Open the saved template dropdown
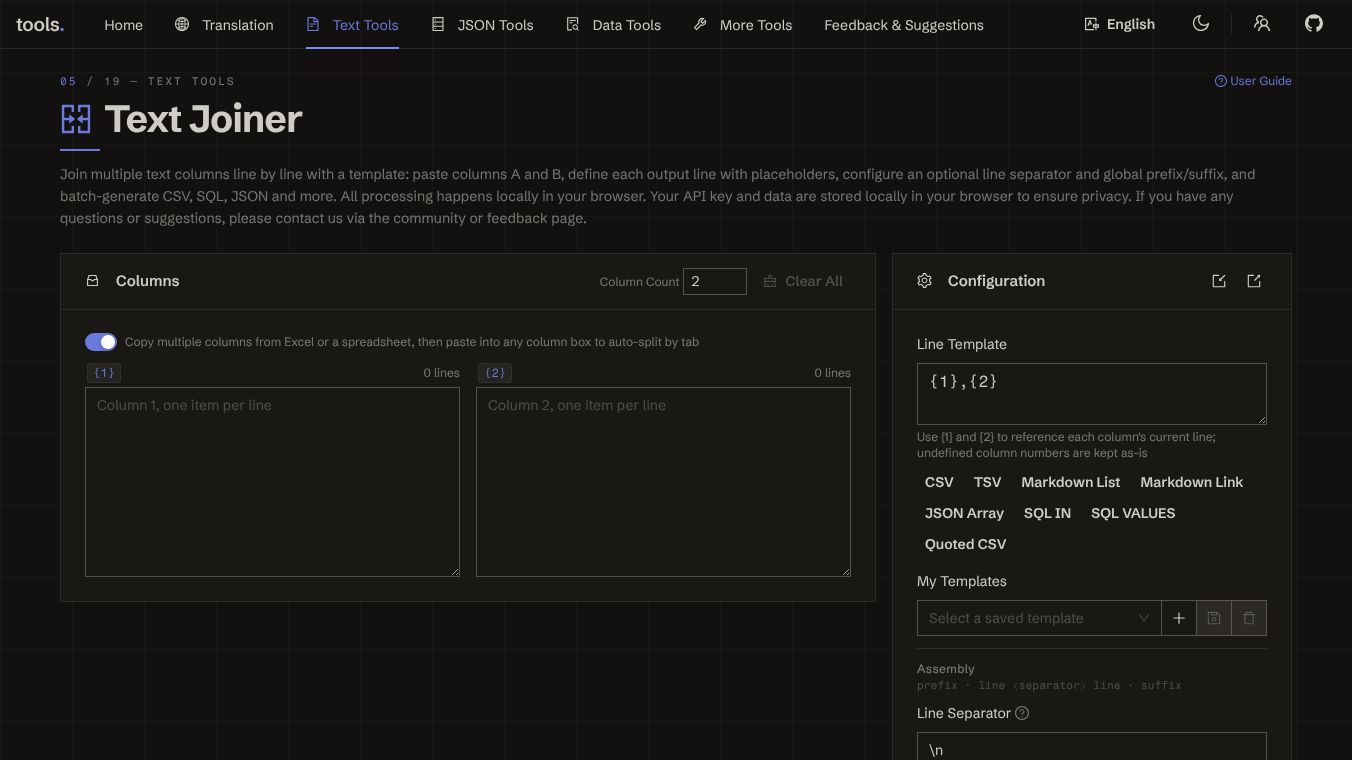 tap(1039, 618)
